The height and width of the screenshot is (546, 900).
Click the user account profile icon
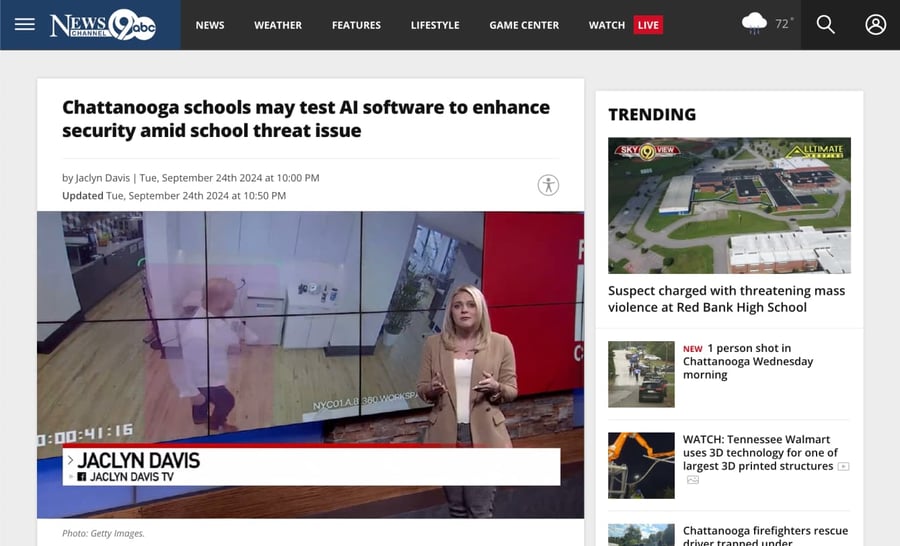point(875,24)
